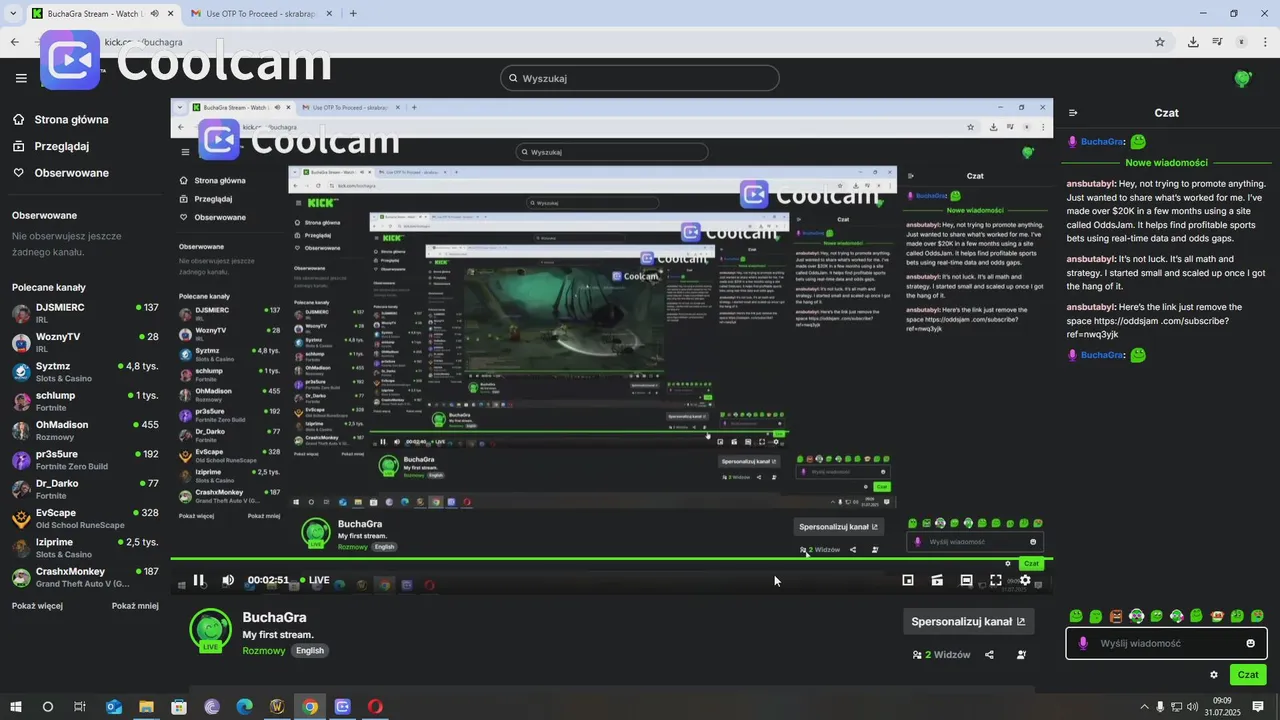Click the taskbar clock showing 09:09
1280x720 pixels.
point(1222,707)
